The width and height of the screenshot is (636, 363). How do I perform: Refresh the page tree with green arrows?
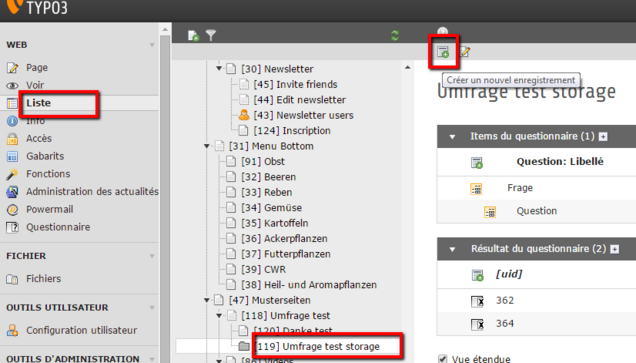(x=395, y=36)
